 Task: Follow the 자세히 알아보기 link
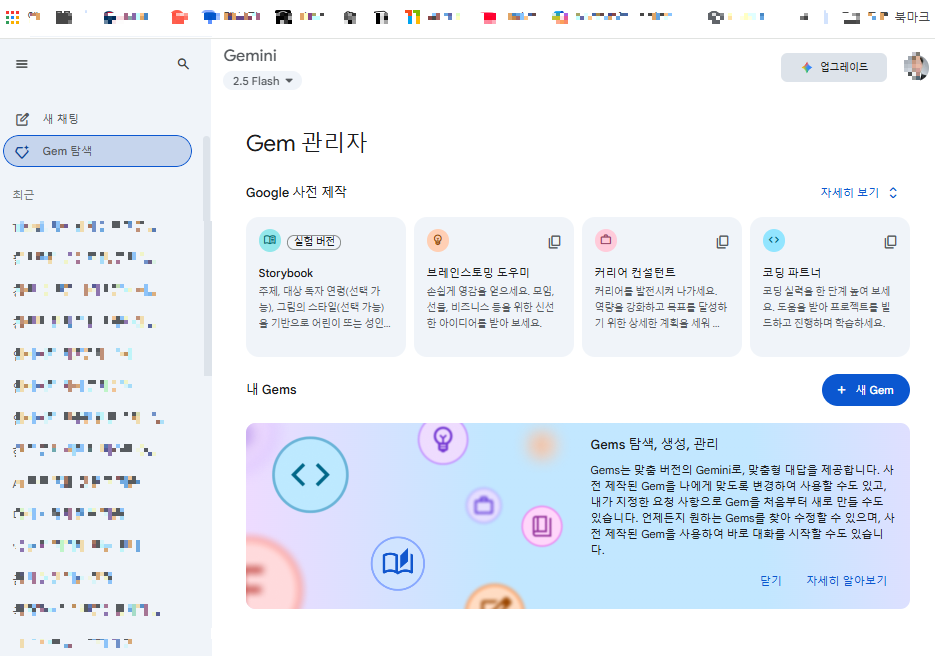point(847,580)
